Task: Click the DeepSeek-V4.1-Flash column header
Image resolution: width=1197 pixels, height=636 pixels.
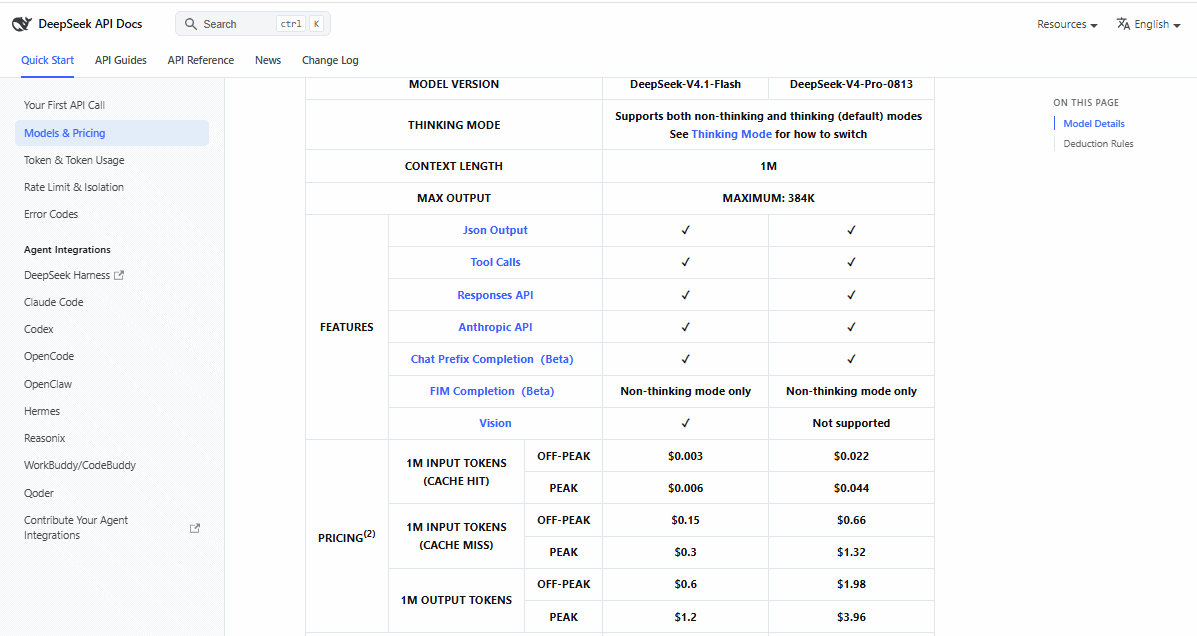Action: click(x=685, y=84)
